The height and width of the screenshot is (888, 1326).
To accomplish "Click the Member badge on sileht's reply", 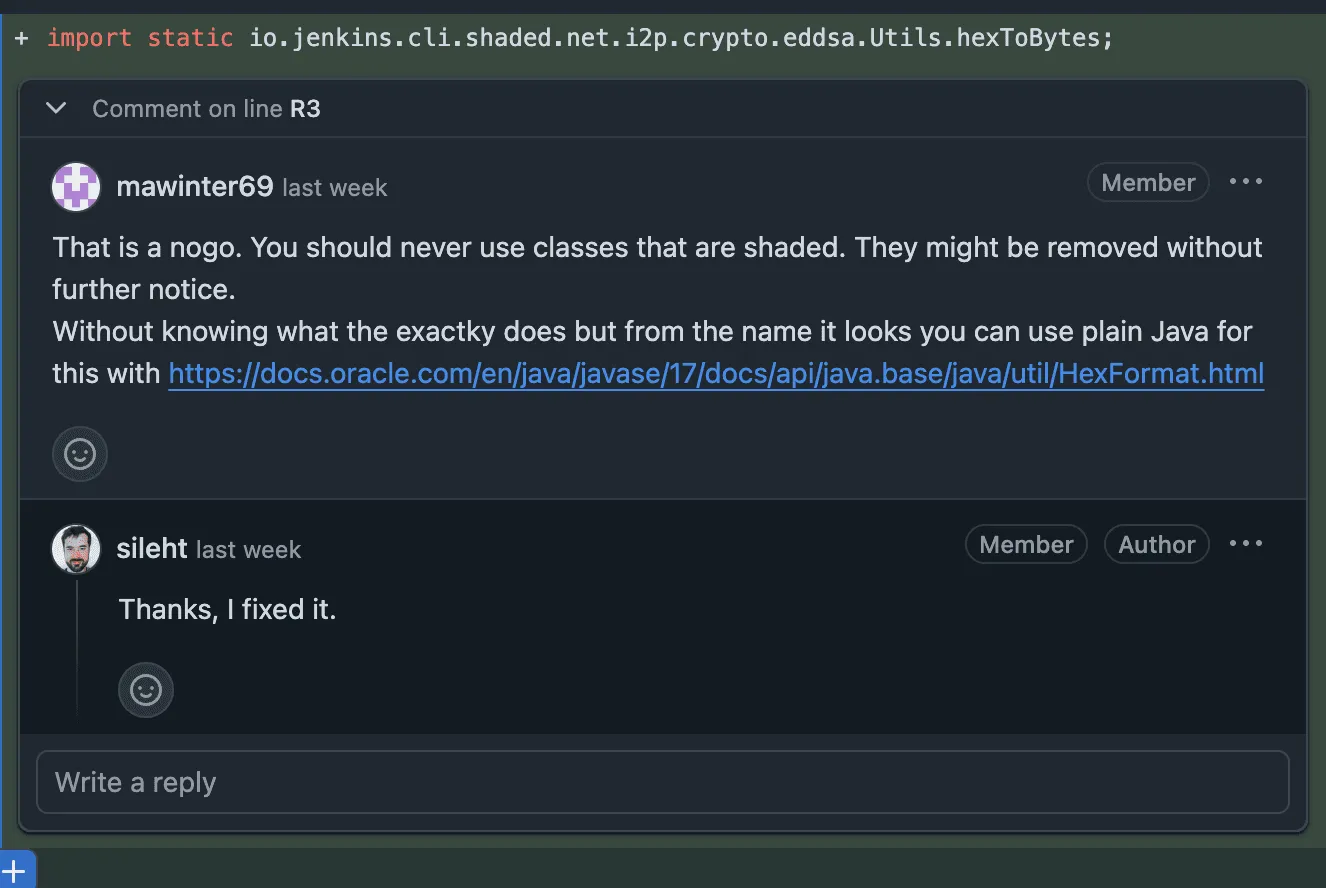I will (1026, 545).
